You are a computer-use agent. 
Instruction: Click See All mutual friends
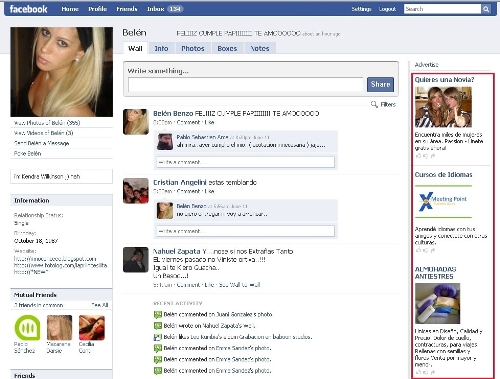click(100, 305)
